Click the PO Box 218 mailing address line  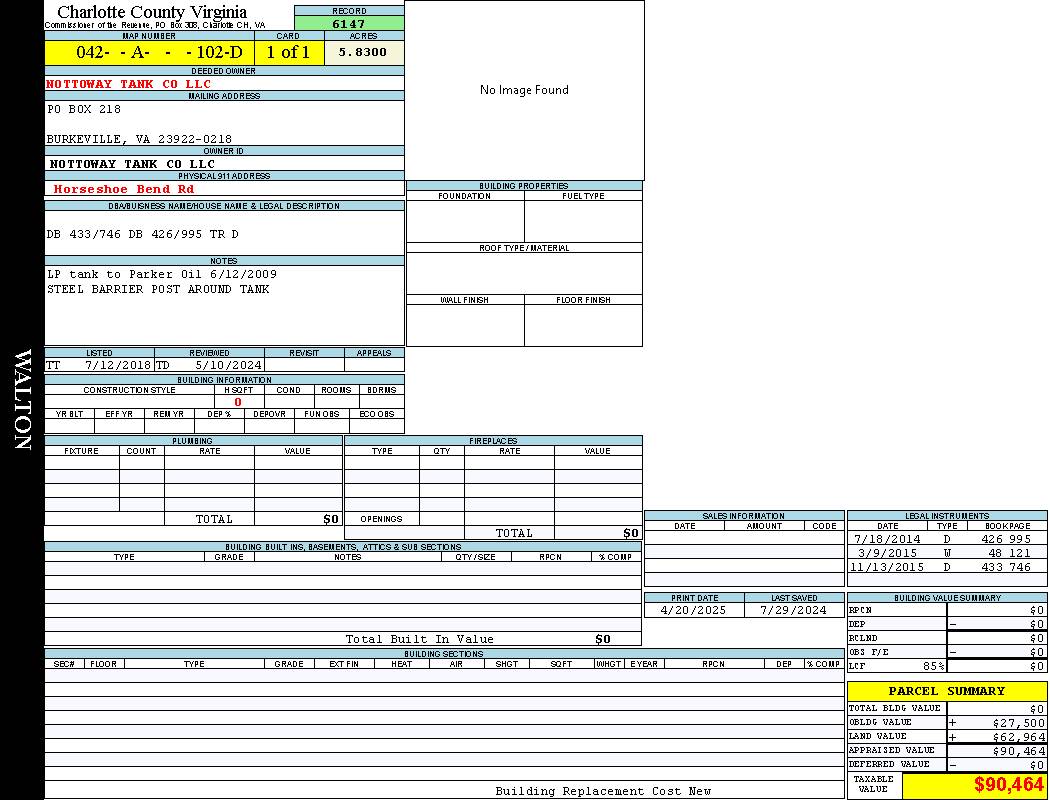coord(84,109)
